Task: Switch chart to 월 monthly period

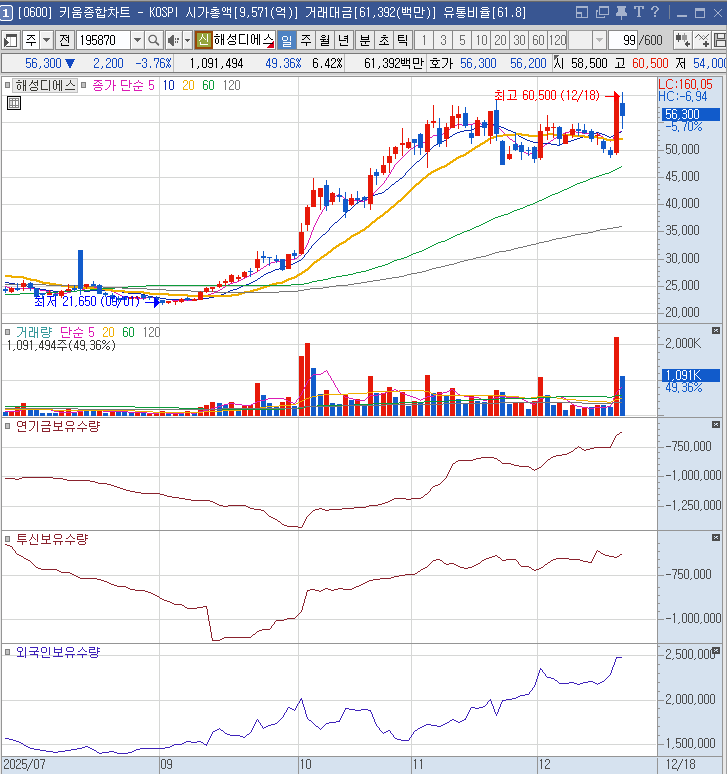Action: pyautogui.click(x=325, y=40)
